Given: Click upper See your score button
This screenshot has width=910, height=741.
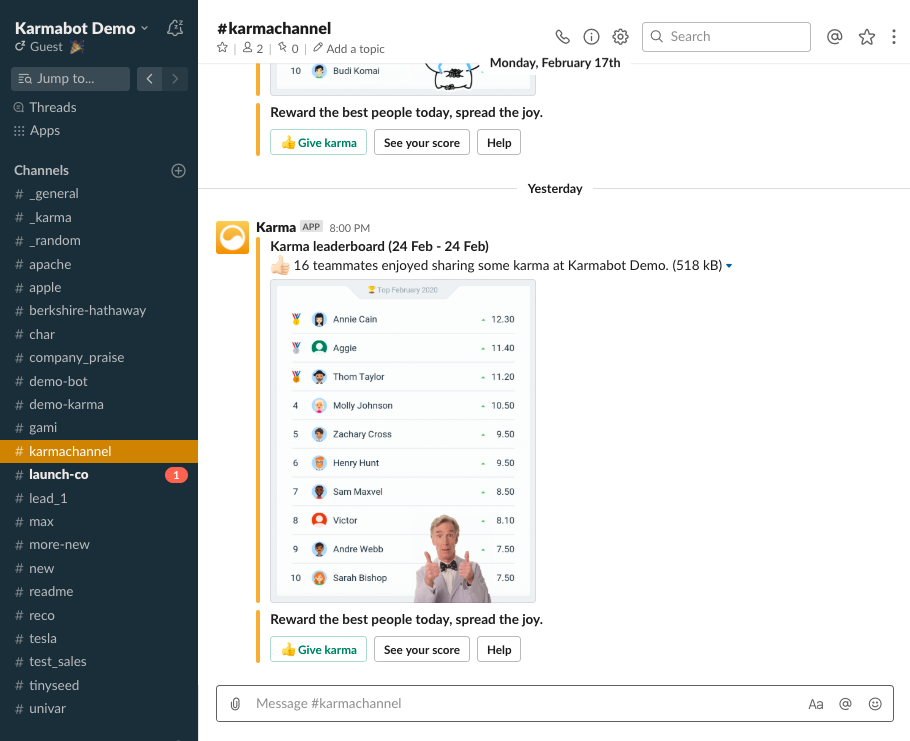Looking at the screenshot, I should [422, 143].
